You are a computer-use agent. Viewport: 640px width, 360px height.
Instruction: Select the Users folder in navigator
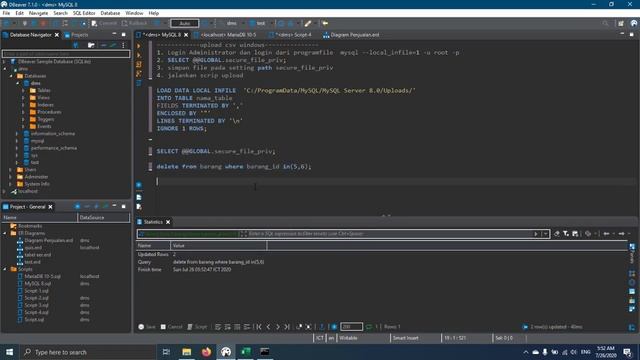[30, 169]
